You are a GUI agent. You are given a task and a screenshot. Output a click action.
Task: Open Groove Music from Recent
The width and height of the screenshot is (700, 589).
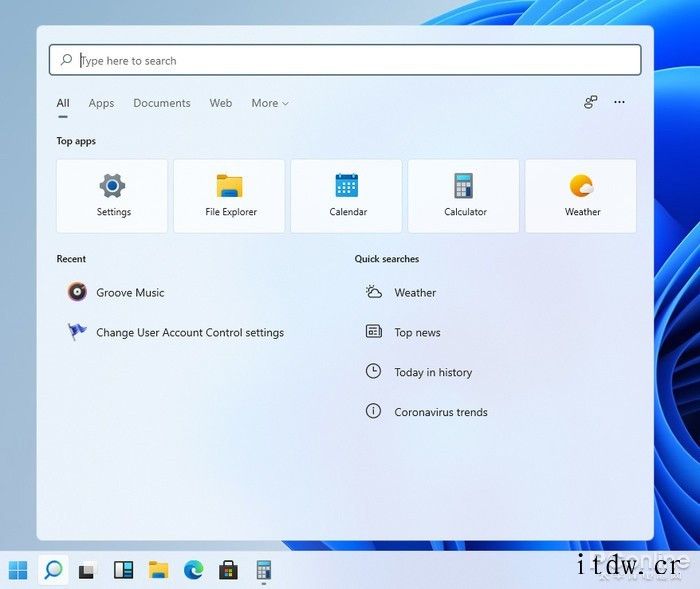click(116, 292)
